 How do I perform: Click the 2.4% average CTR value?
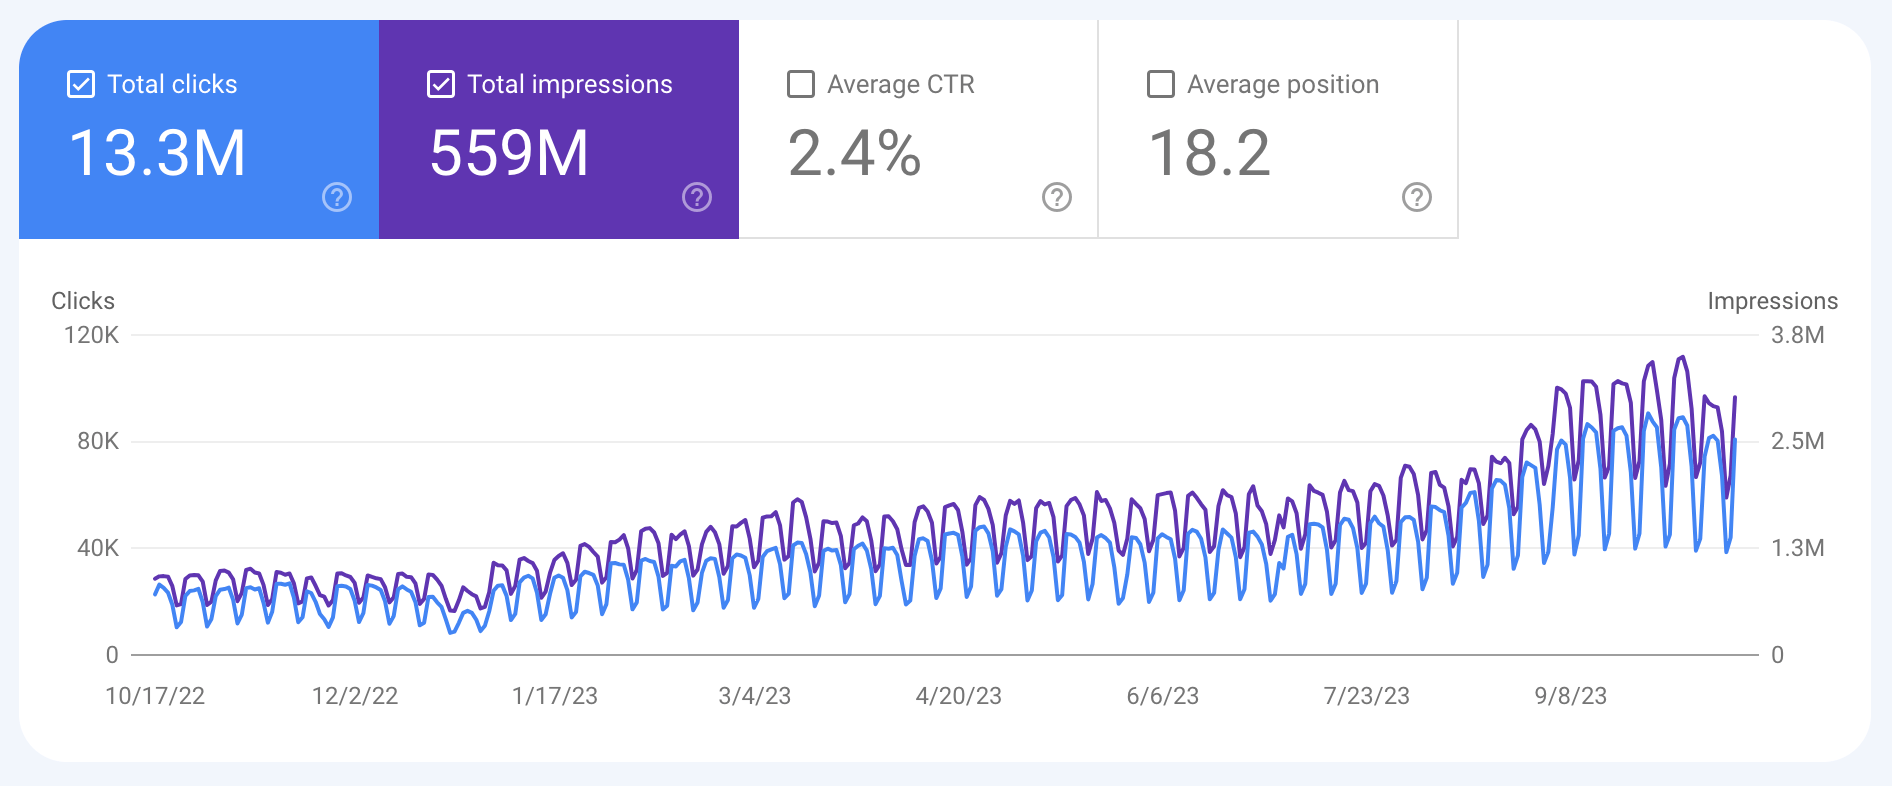[x=854, y=153]
